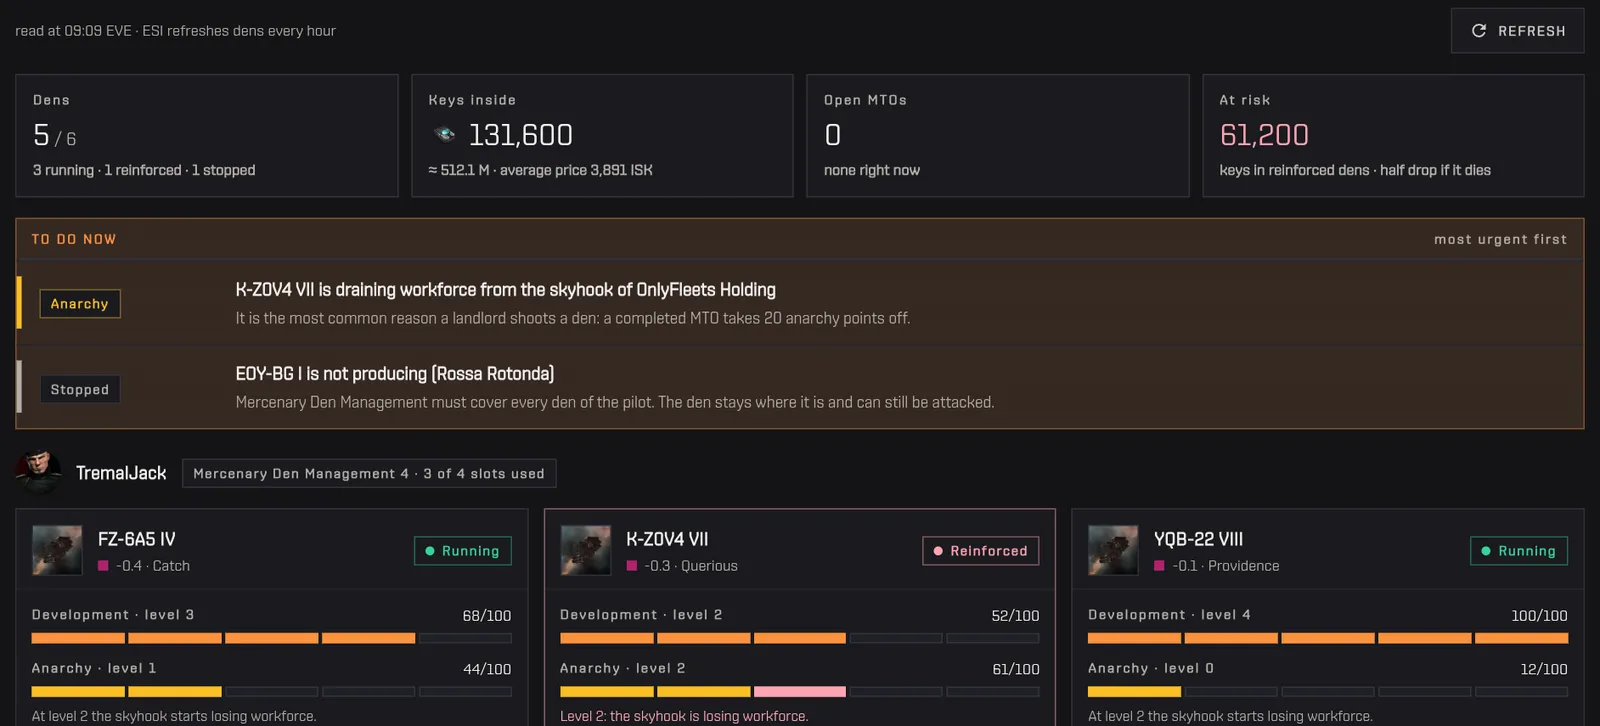1600x726 pixels.
Task: Click the refresh arrow icon
Action: tap(1479, 31)
